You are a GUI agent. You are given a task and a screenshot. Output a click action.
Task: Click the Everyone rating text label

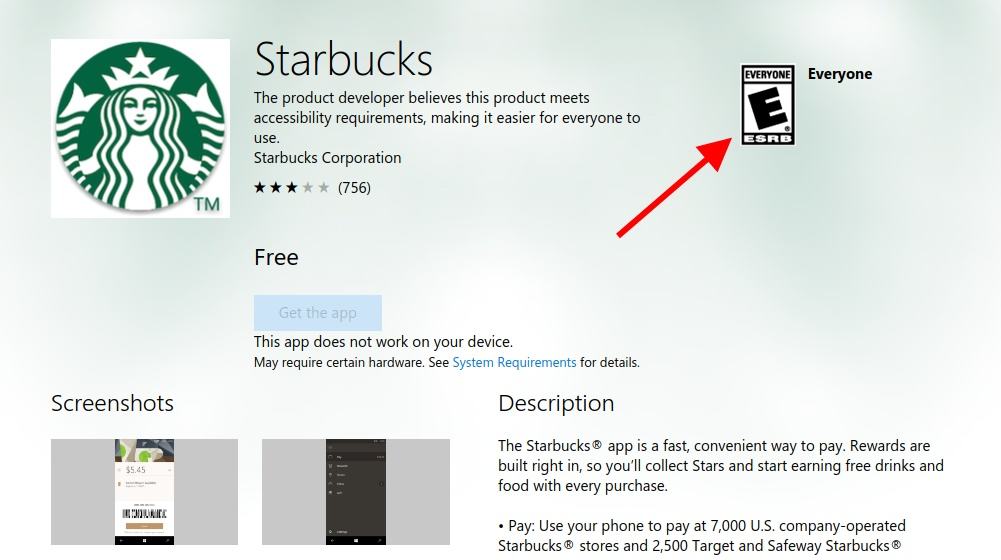[839, 74]
